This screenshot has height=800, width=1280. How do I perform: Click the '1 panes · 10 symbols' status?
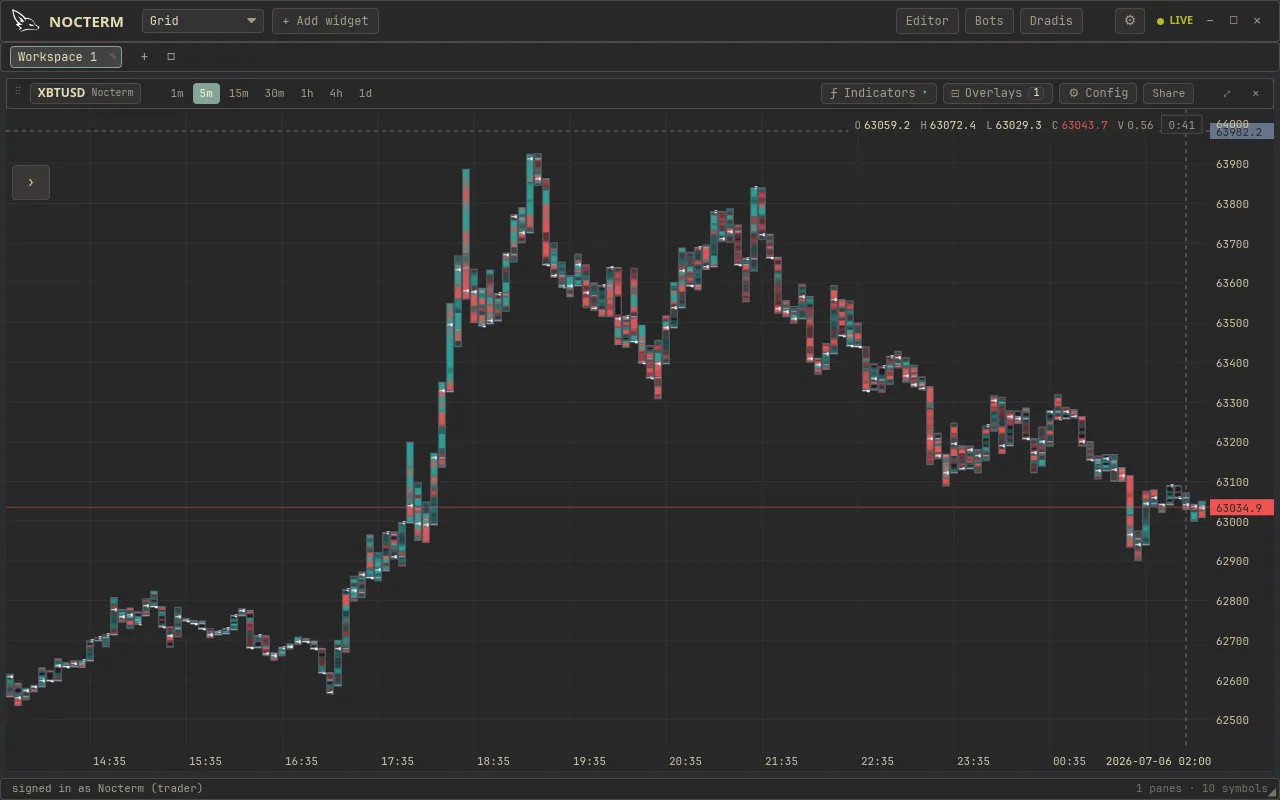(x=1201, y=788)
